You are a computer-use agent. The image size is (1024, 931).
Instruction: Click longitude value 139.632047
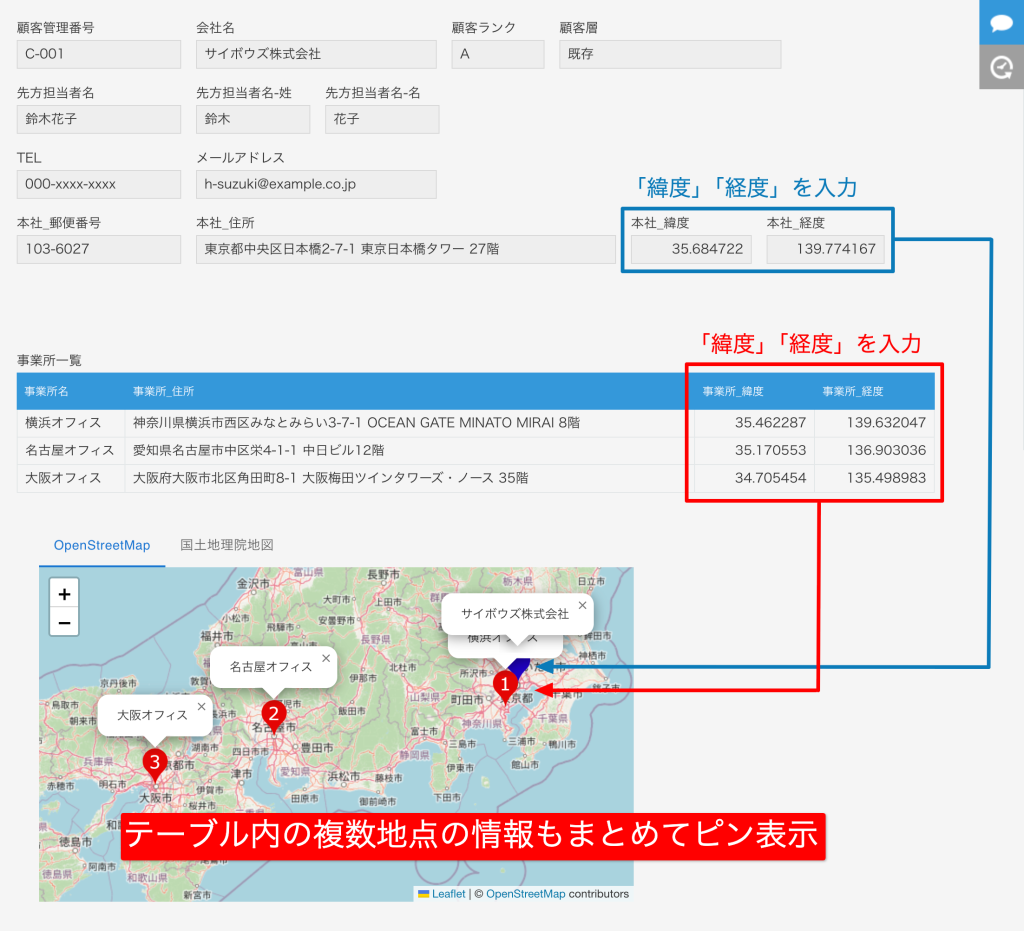tap(886, 423)
